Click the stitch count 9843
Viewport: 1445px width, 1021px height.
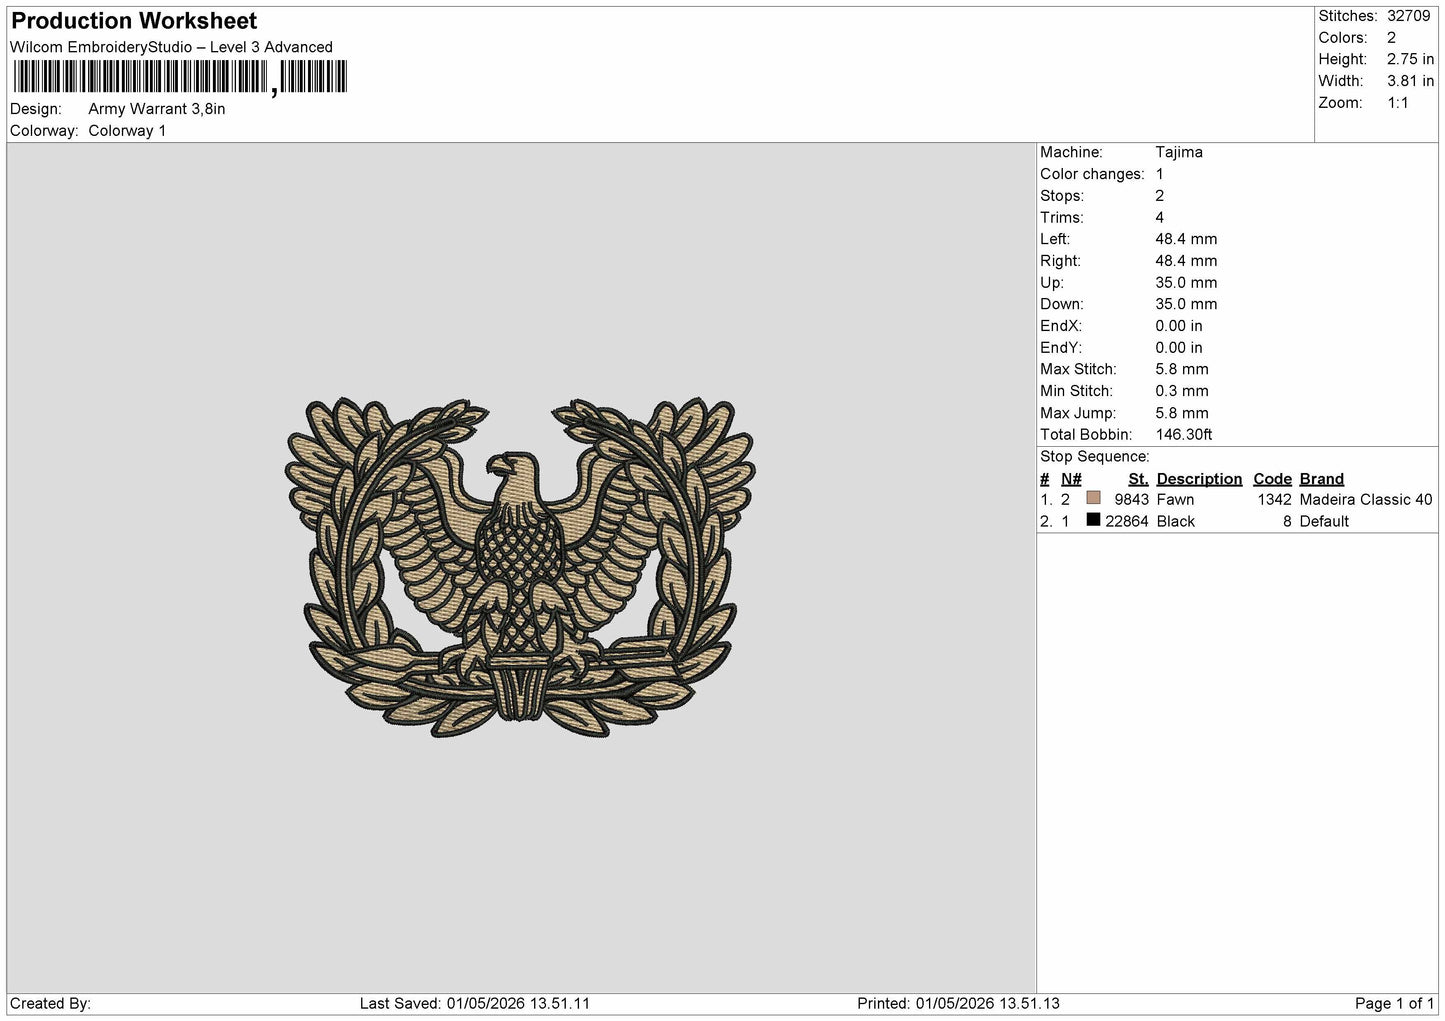pos(1131,500)
